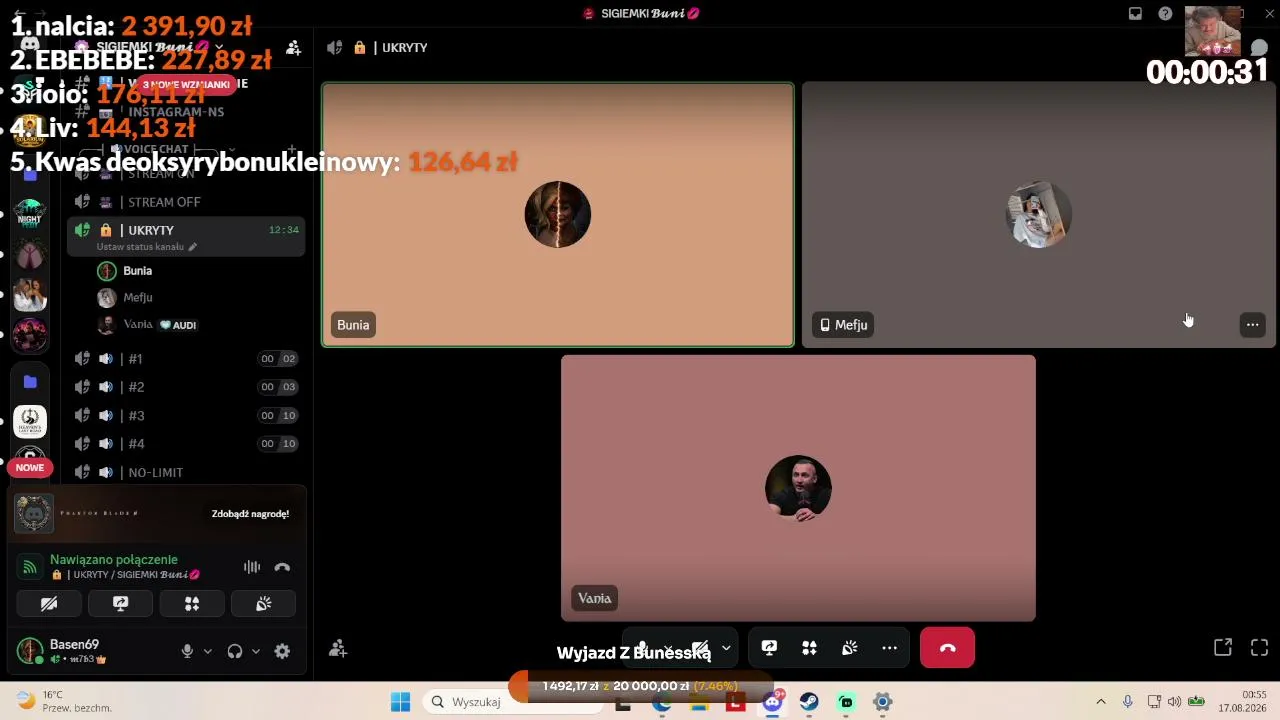
Task: Join the STREAM OFF voice channel
Action: pos(186,202)
